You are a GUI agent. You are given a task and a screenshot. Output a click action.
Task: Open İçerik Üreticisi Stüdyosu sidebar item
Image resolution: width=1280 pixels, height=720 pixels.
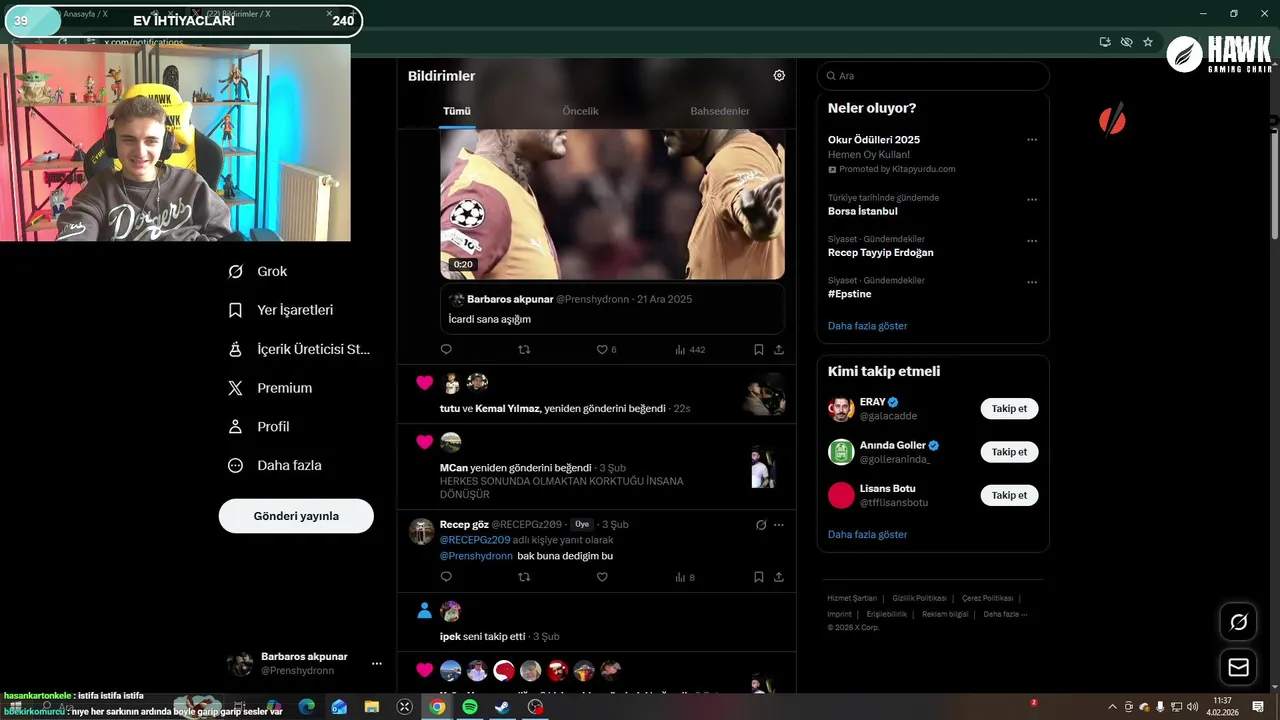[x=299, y=349]
